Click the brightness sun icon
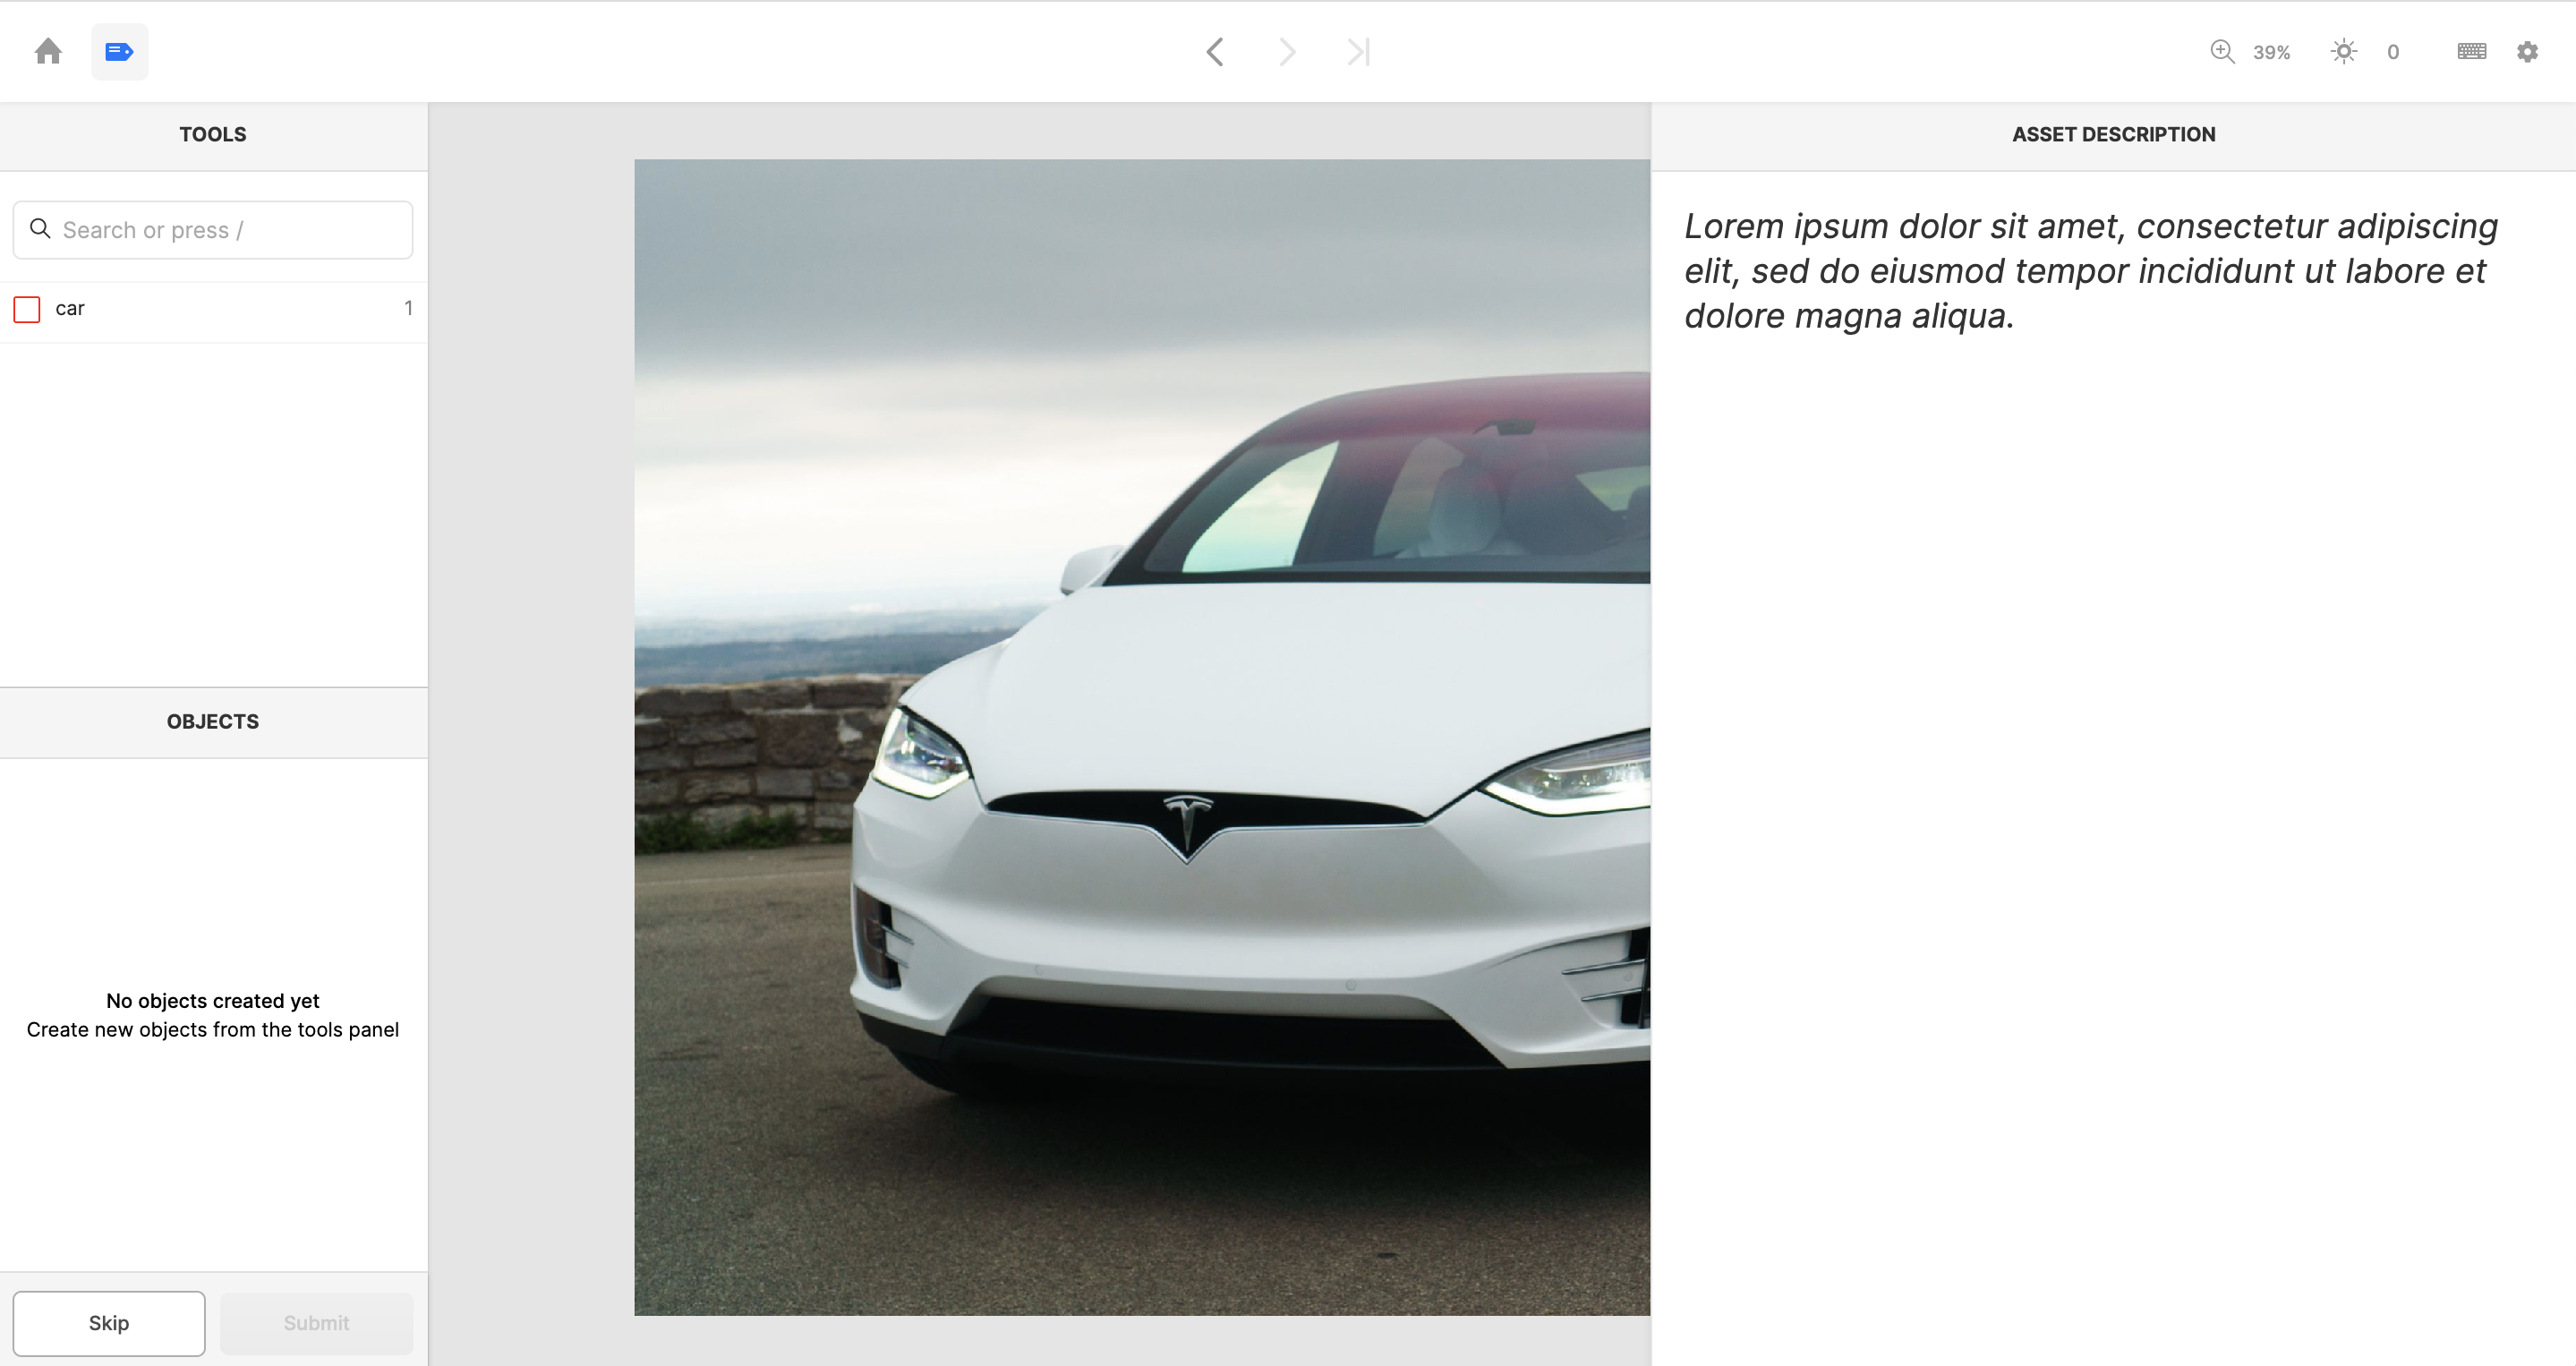Viewport: 2576px width, 1366px height. (2343, 52)
